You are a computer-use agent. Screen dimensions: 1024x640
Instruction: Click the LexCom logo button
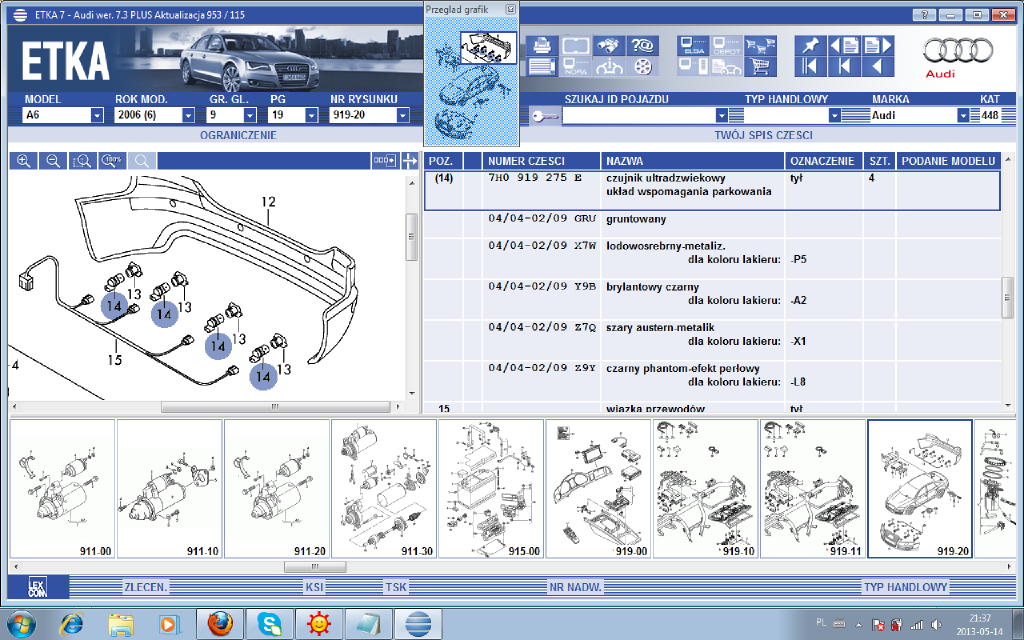click(38, 586)
